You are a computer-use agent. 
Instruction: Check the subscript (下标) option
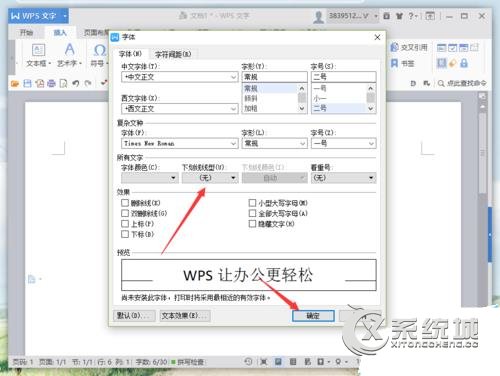[125, 234]
